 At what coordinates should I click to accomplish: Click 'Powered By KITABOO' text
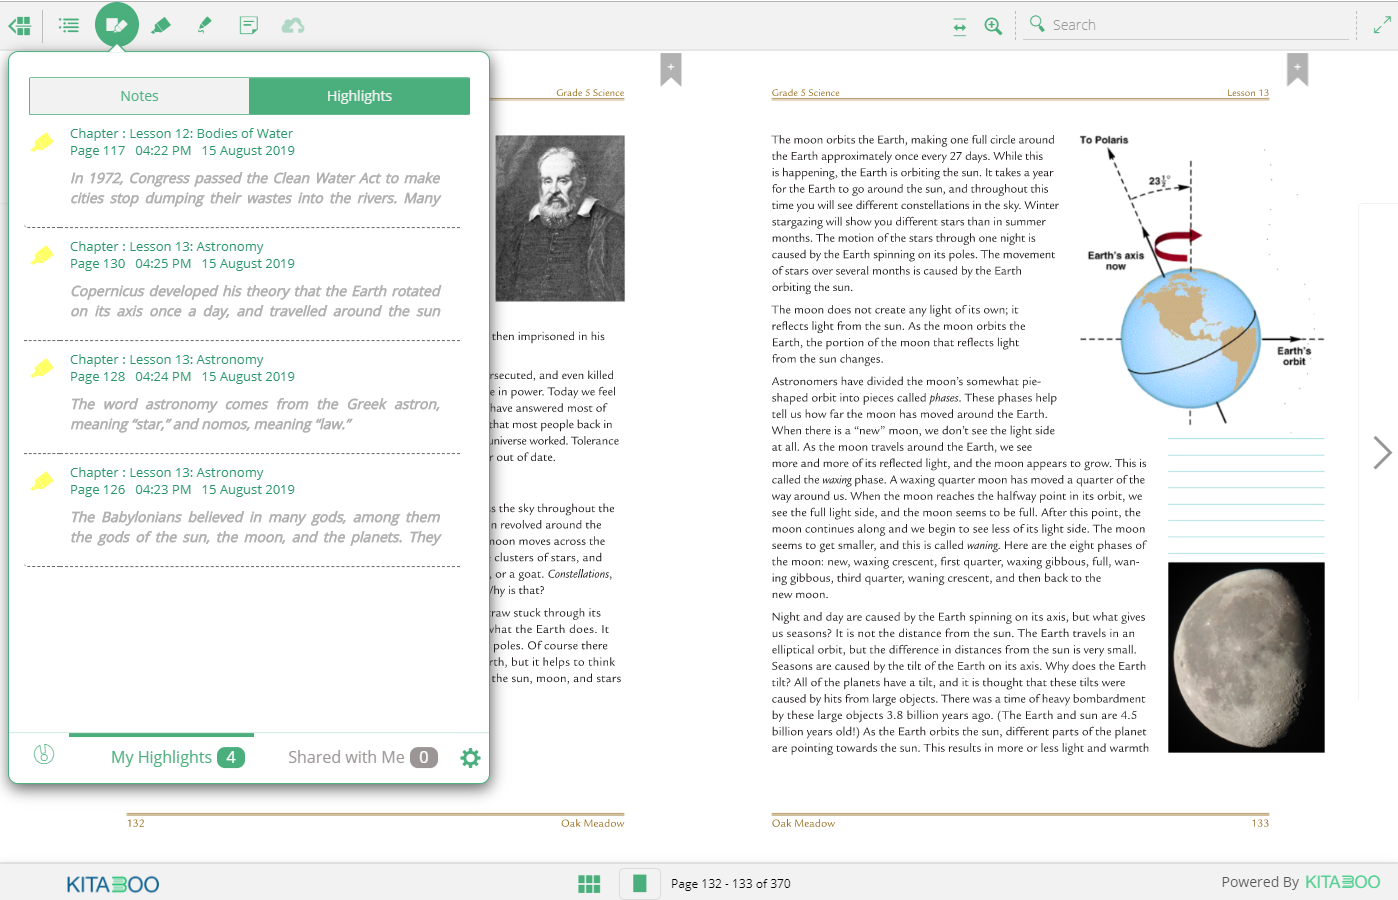click(x=1300, y=882)
